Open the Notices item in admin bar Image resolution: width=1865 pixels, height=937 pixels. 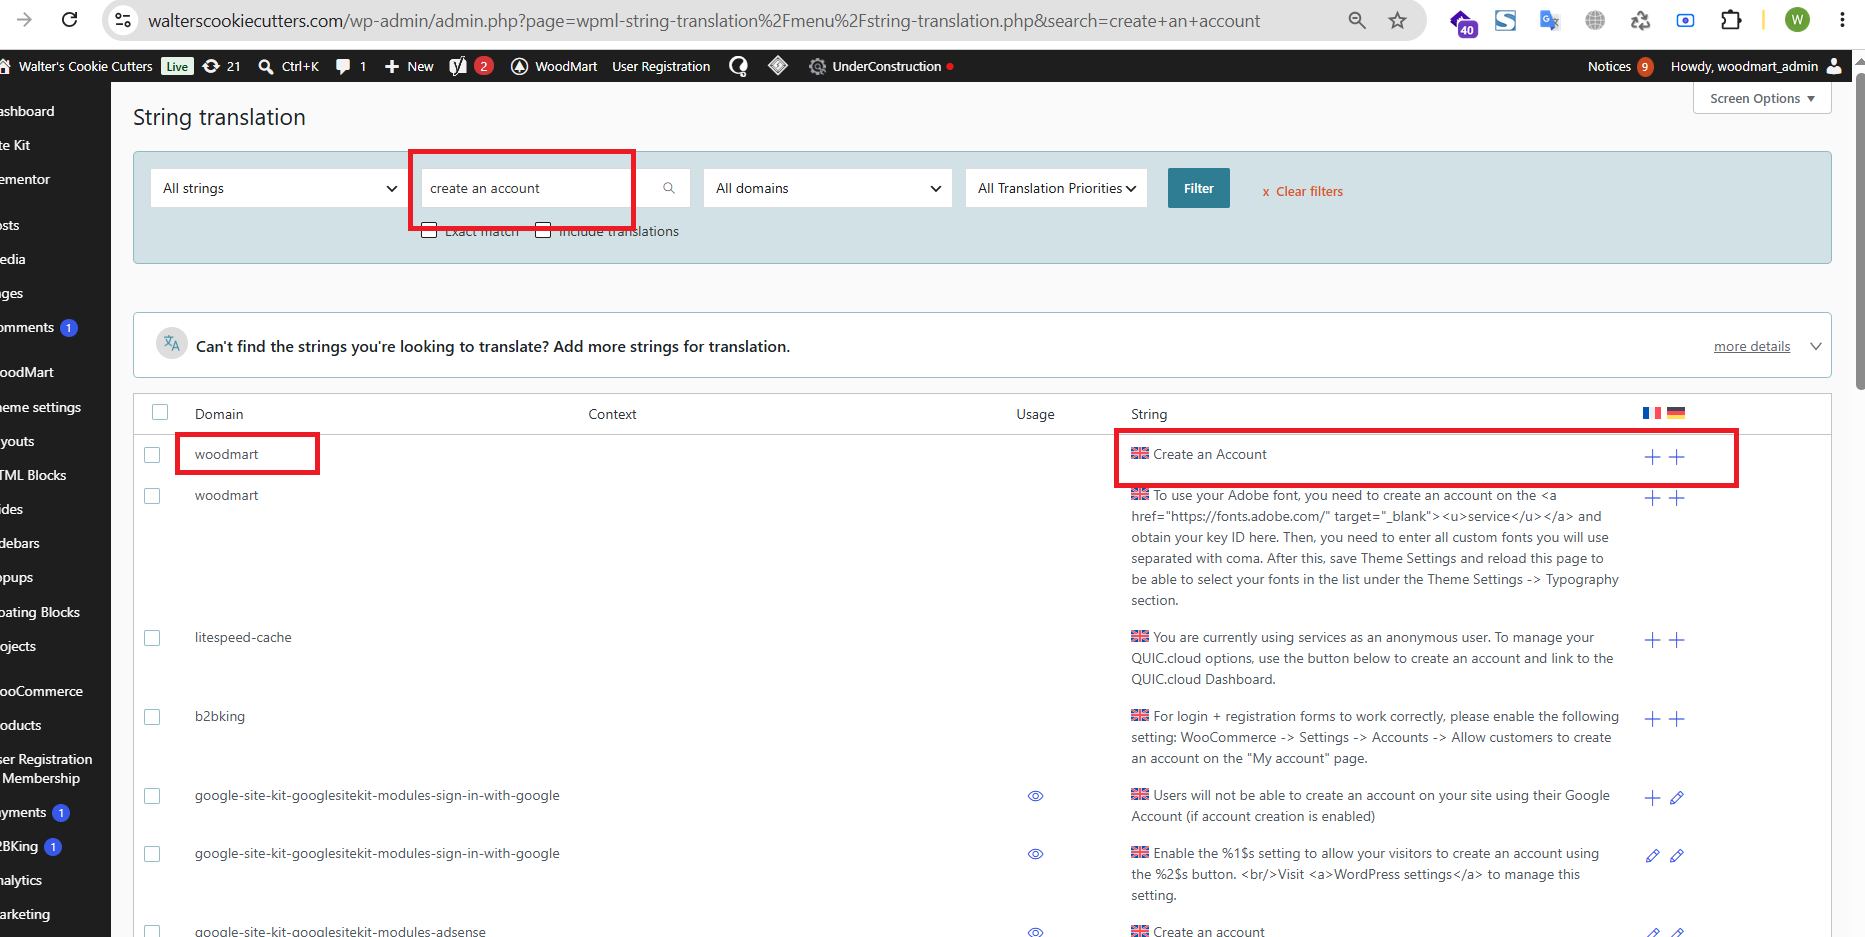[1620, 66]
